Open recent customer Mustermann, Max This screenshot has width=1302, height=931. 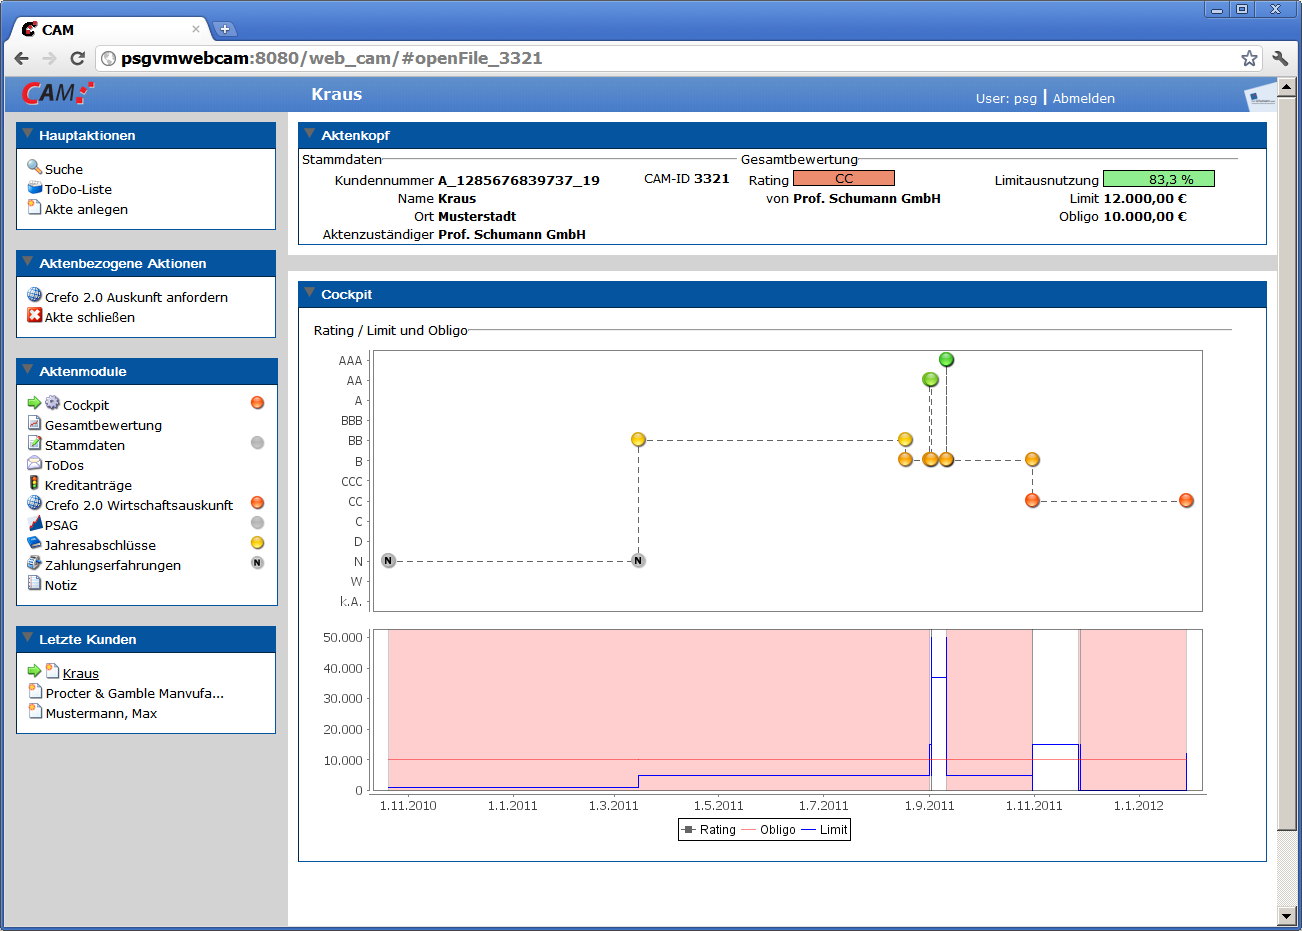(101, 713)
